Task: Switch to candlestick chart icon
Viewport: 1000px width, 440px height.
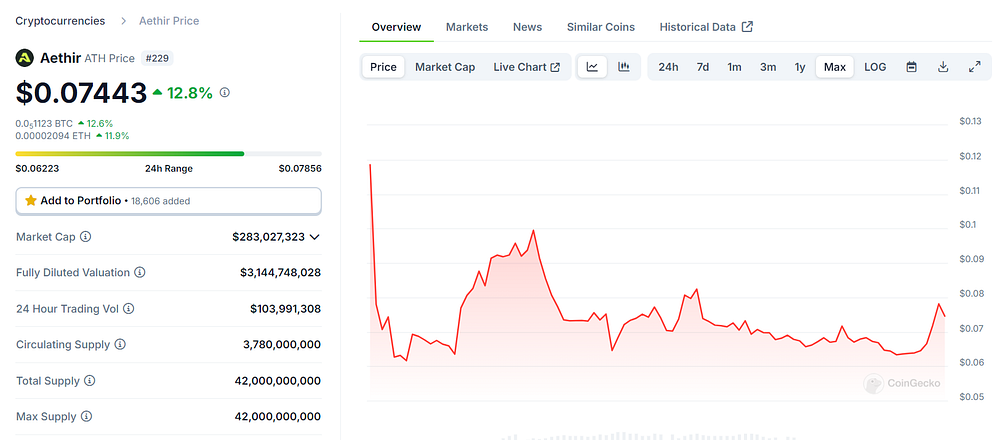Action: click(x=624, y=67)
